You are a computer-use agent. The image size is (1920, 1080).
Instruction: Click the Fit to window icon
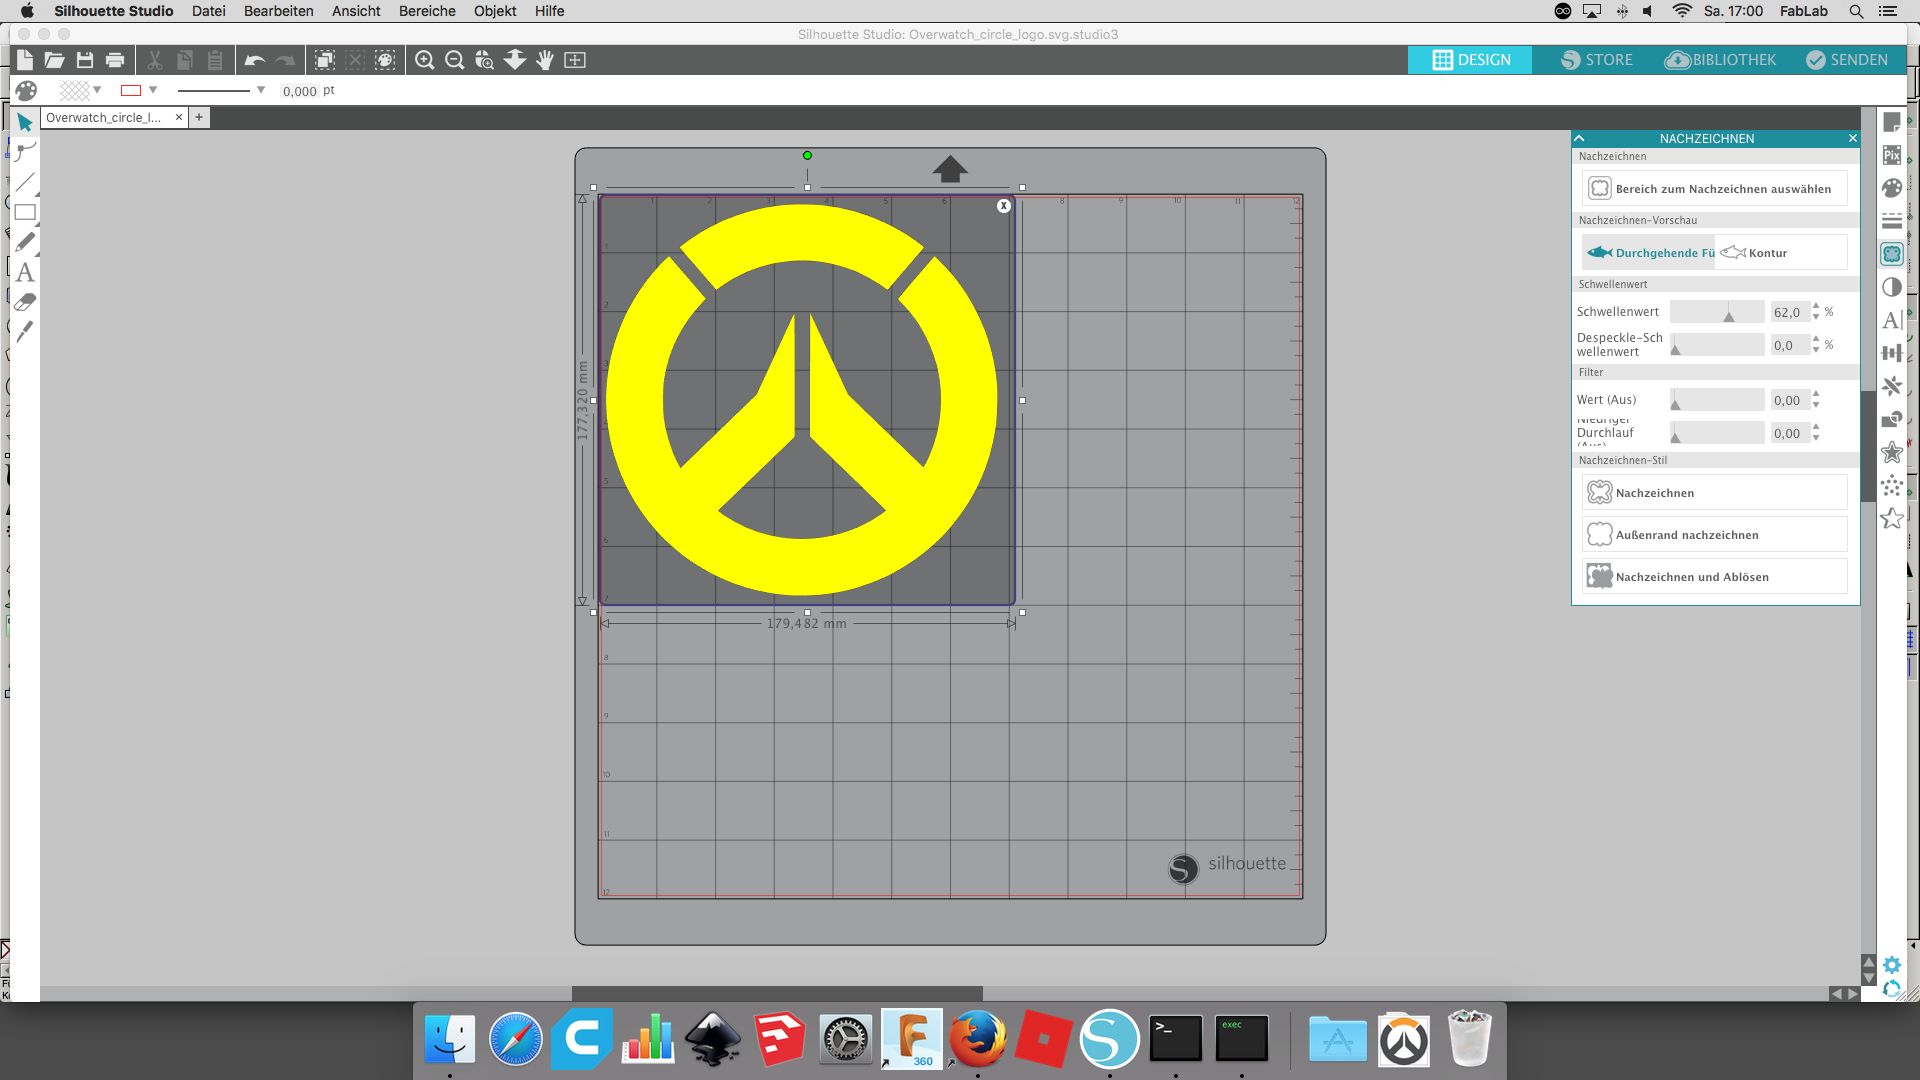575,60
